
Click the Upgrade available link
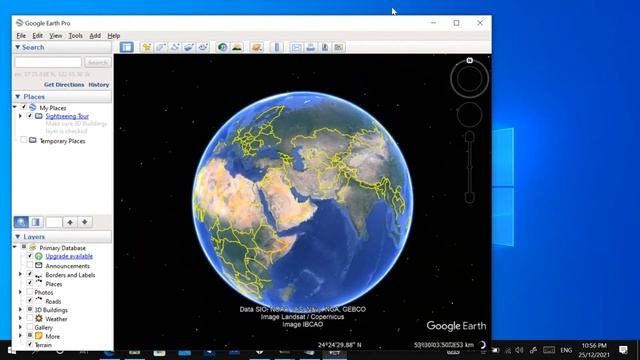[69, 256]
